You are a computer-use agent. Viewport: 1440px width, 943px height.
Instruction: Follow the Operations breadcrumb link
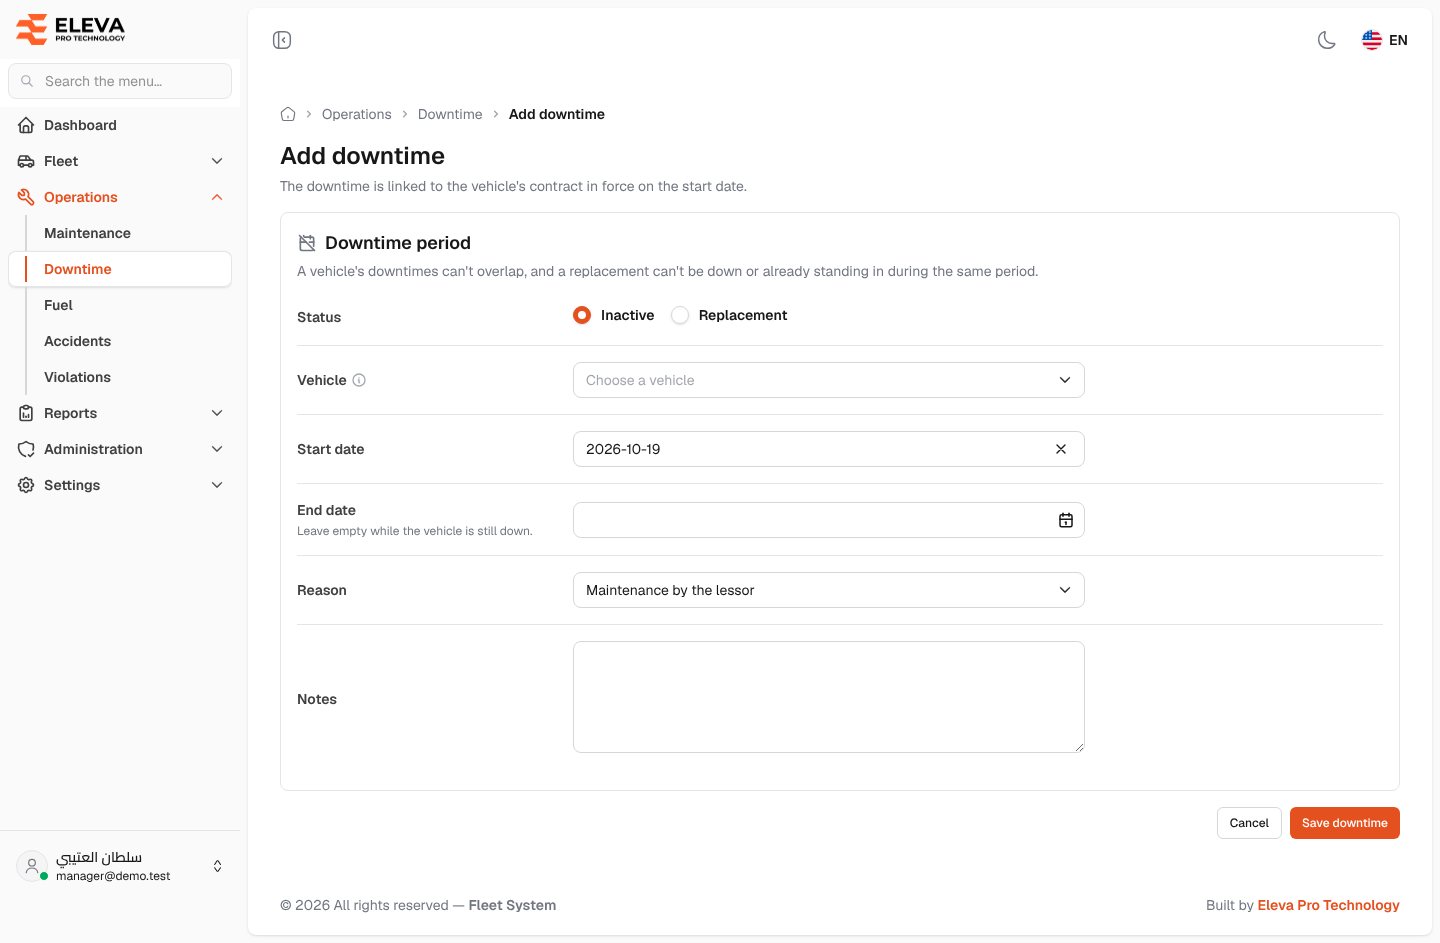357,114
